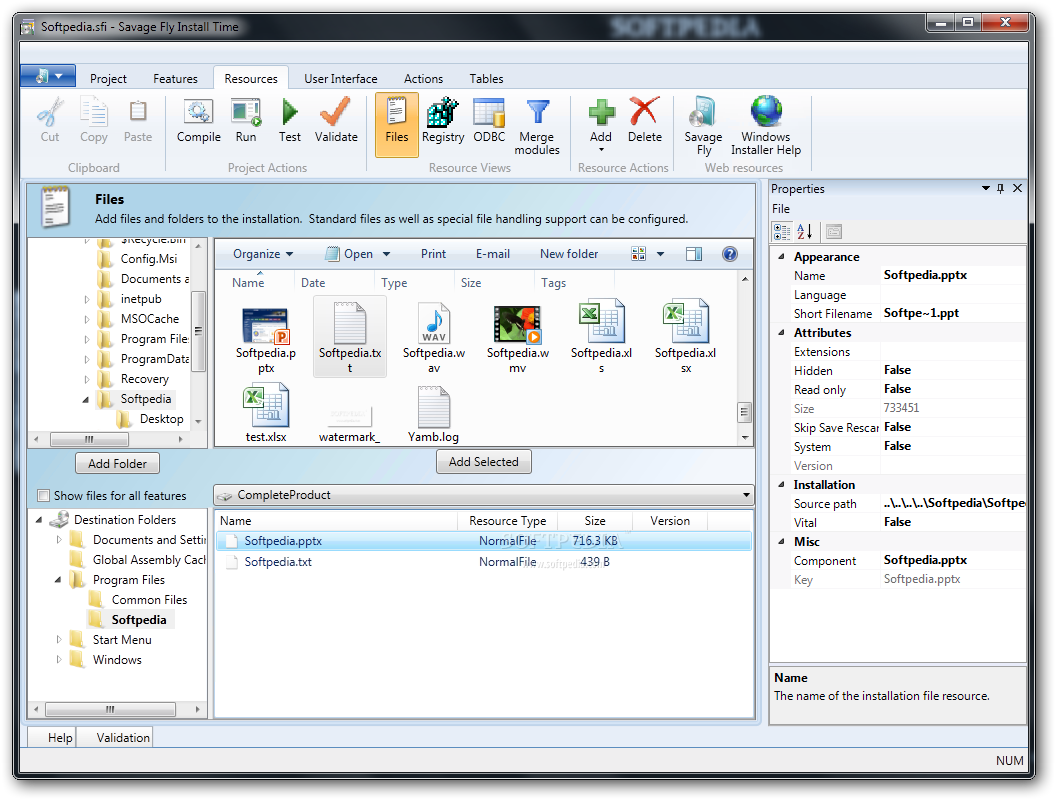This screenshot has height=800, width=1056.
Task: Click the Add Folder button
Action: coord(117,463)
